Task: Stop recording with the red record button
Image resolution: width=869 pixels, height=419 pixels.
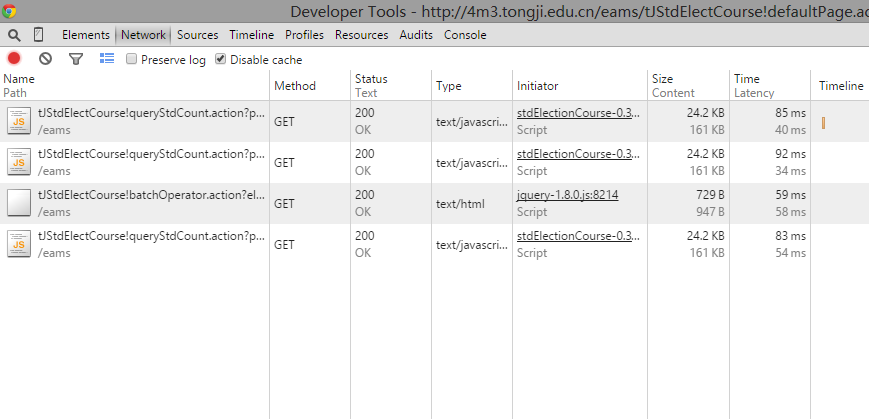Action: point(14,59)
